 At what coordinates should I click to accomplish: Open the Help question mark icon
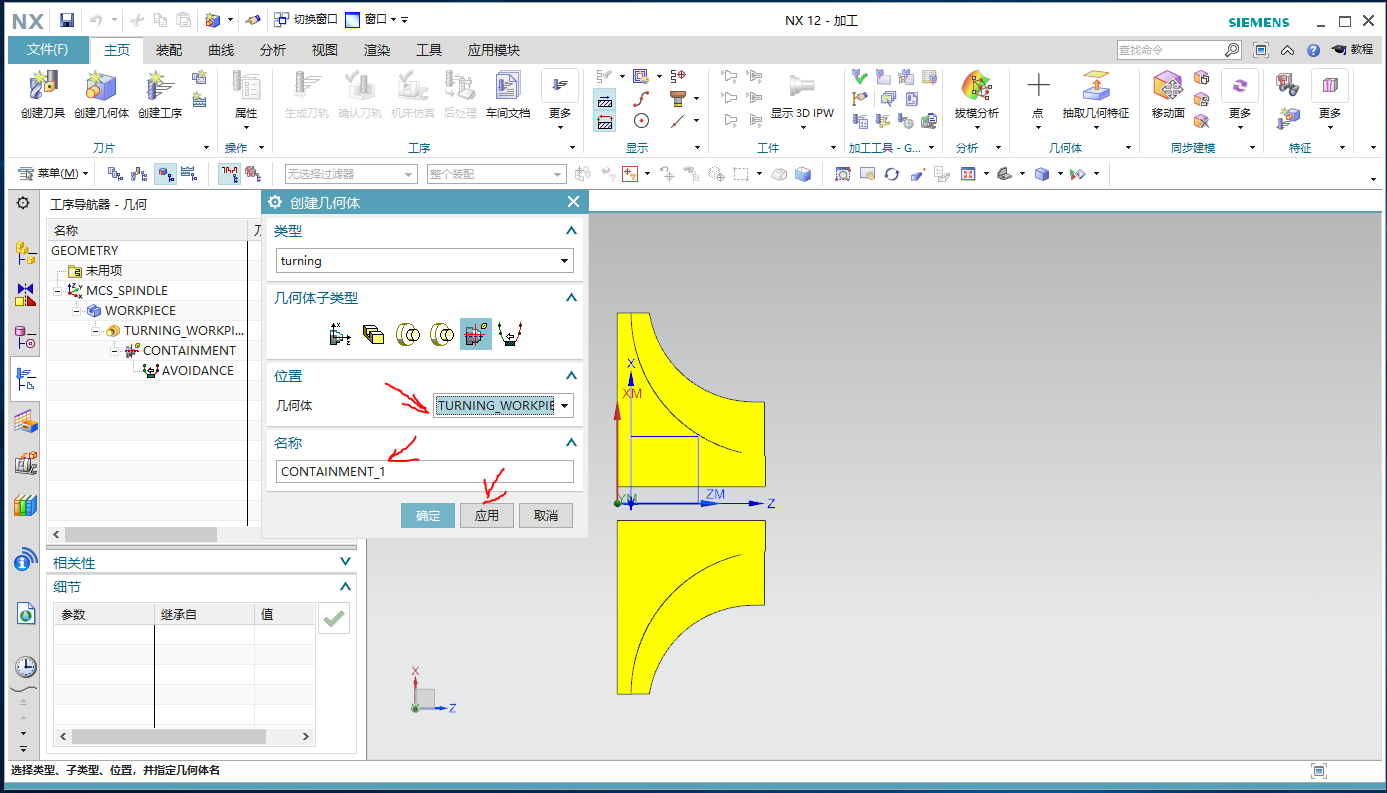(1311, 50)
